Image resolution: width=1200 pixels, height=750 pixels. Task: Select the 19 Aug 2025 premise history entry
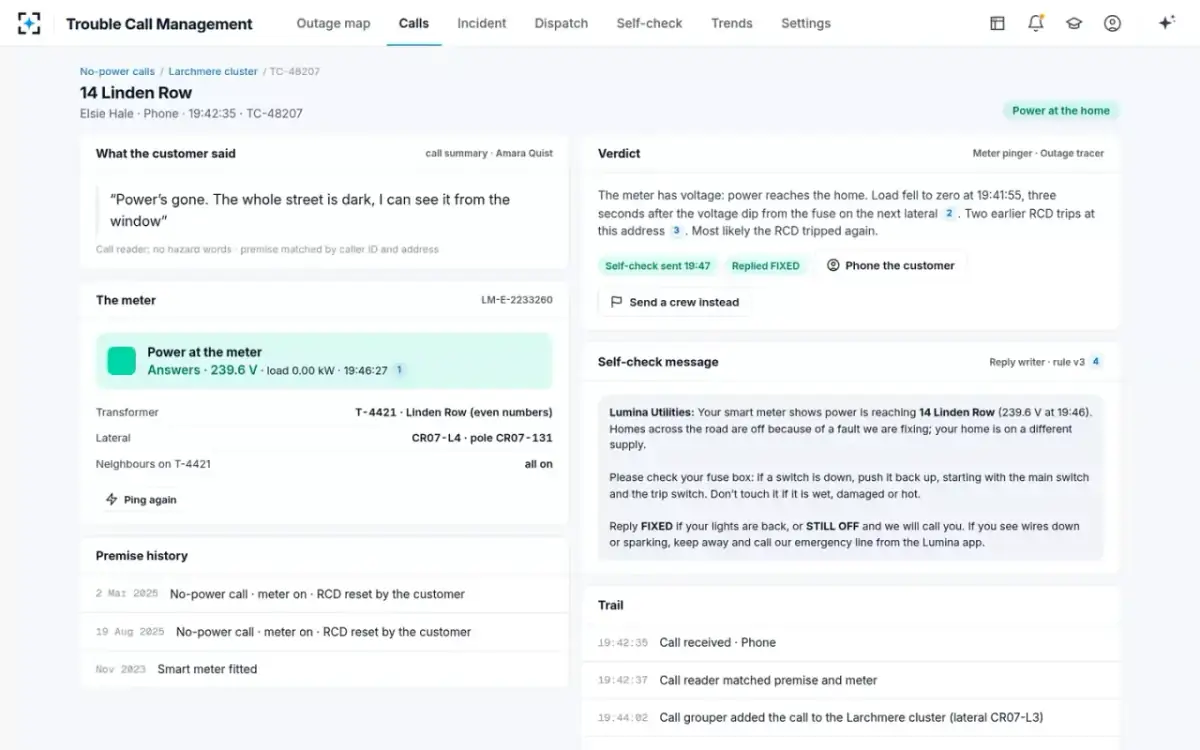click(324, 632)
